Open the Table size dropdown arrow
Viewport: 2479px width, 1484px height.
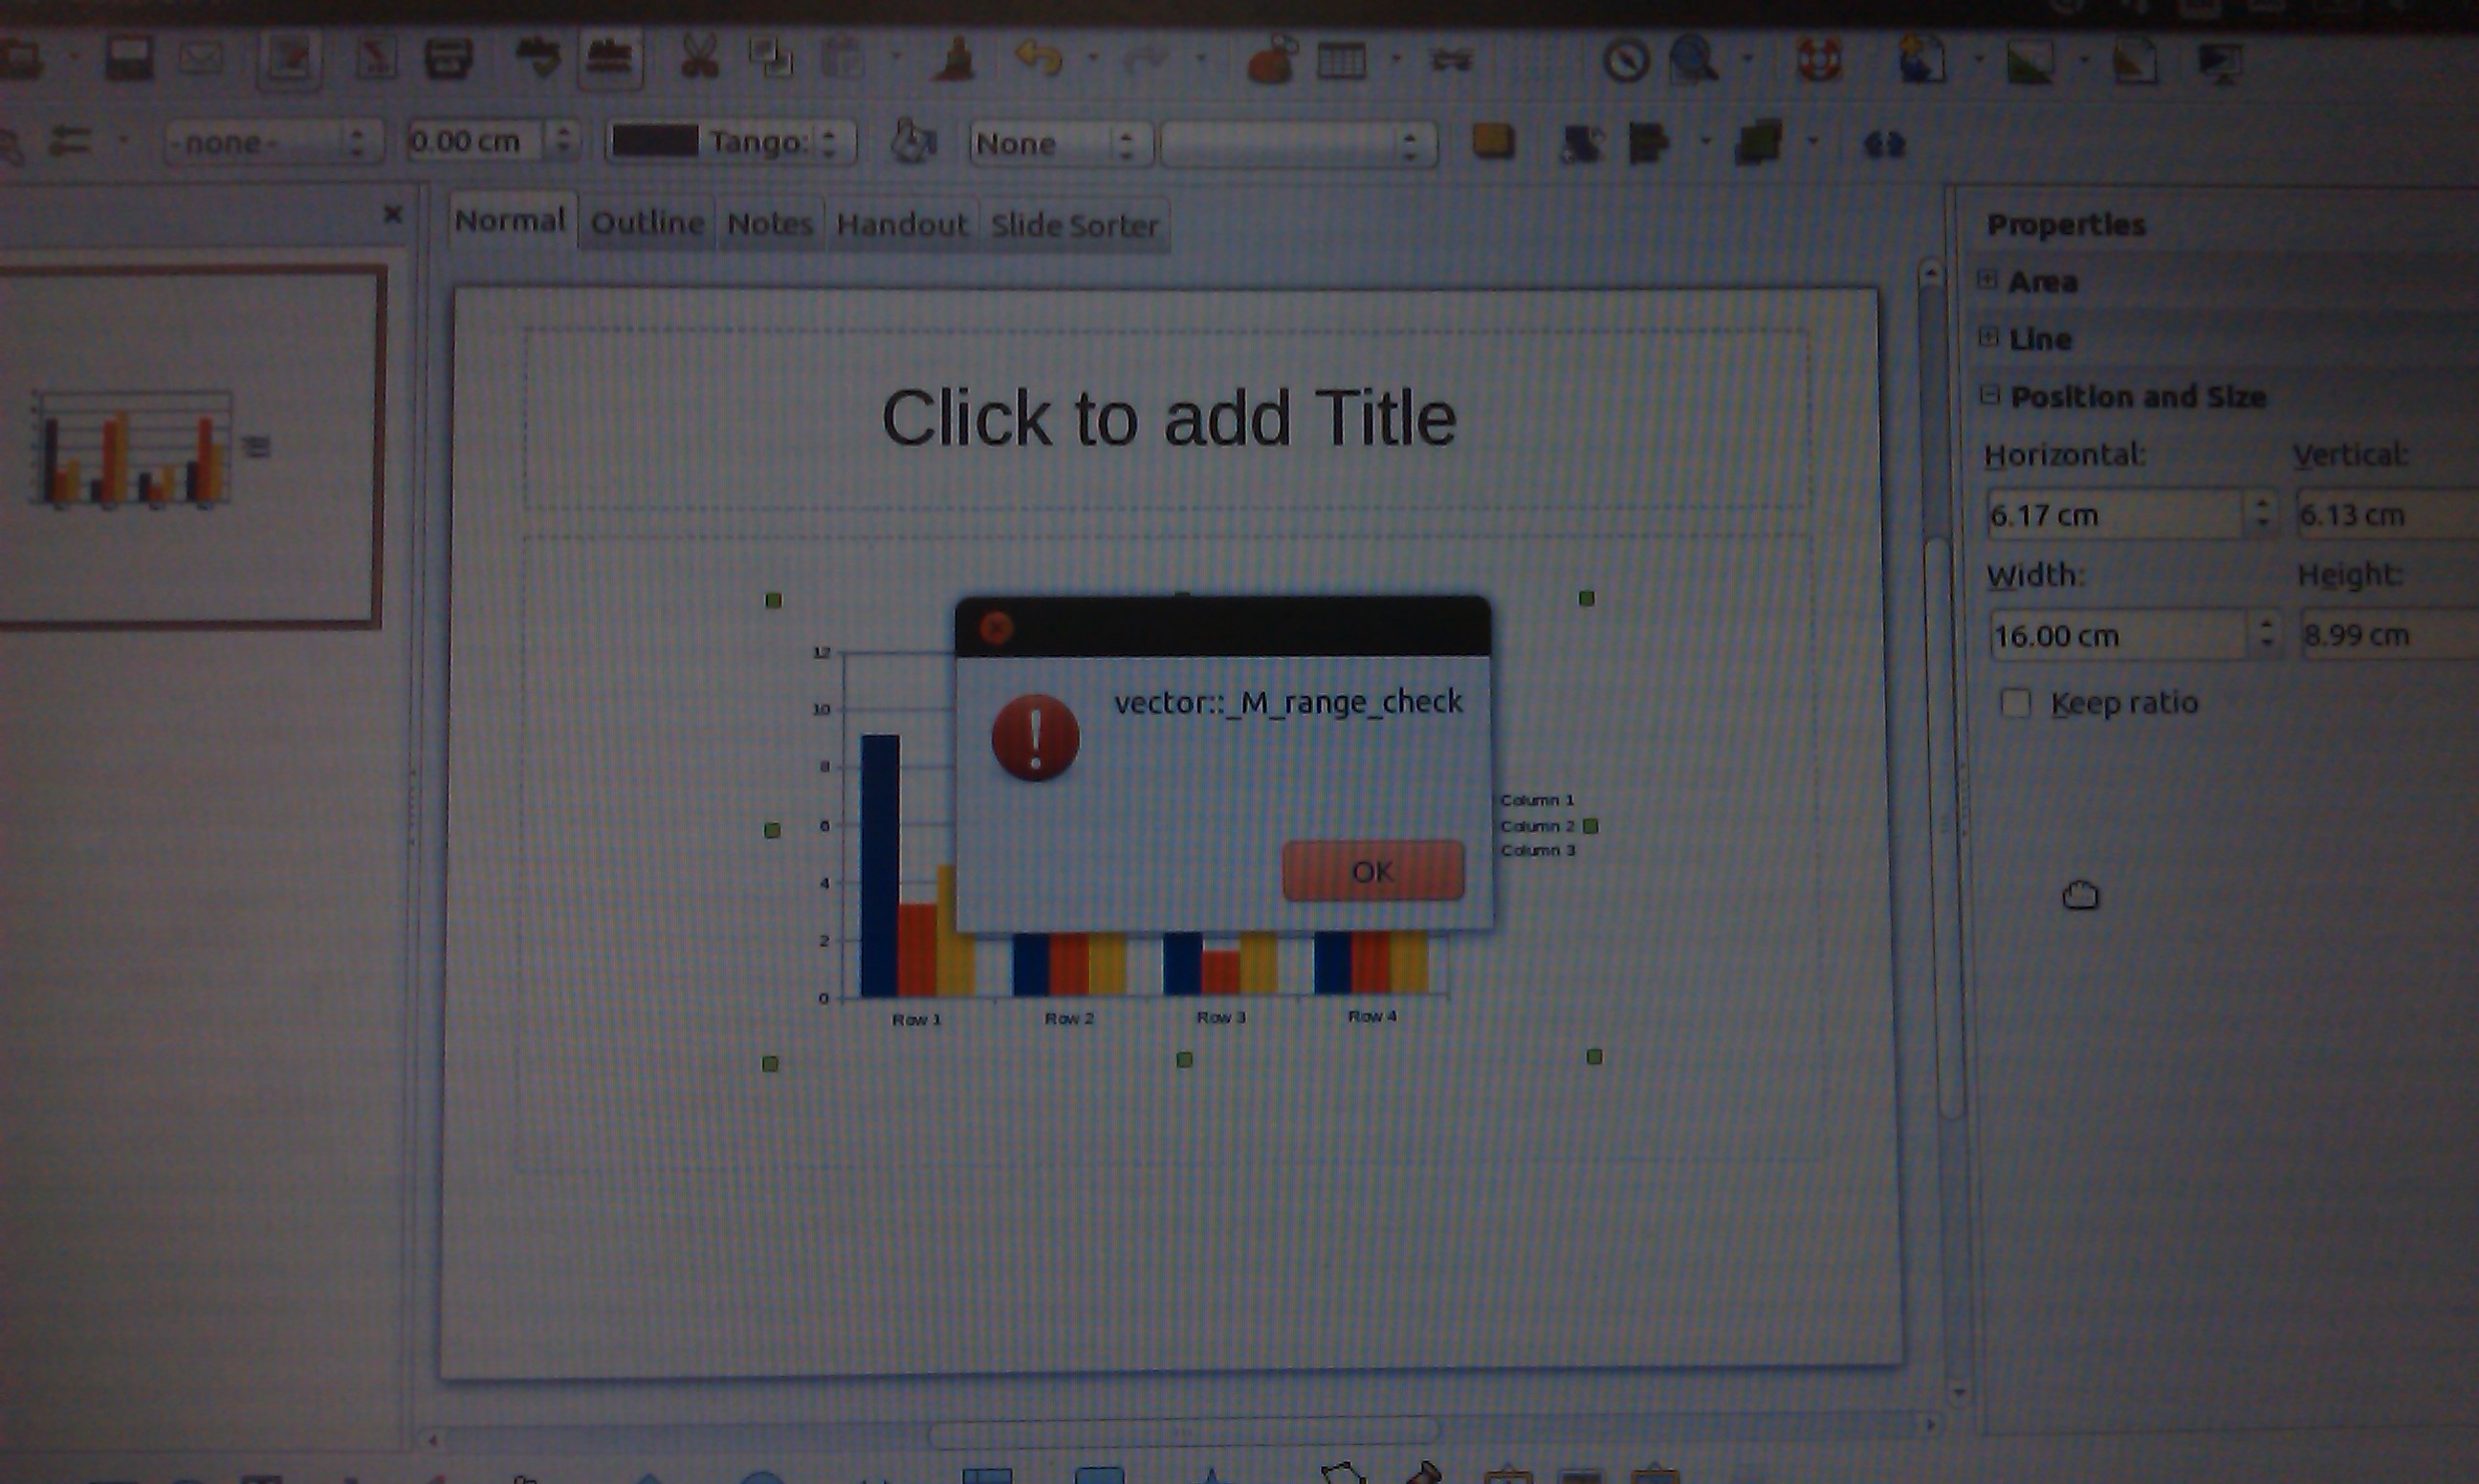1396,58
